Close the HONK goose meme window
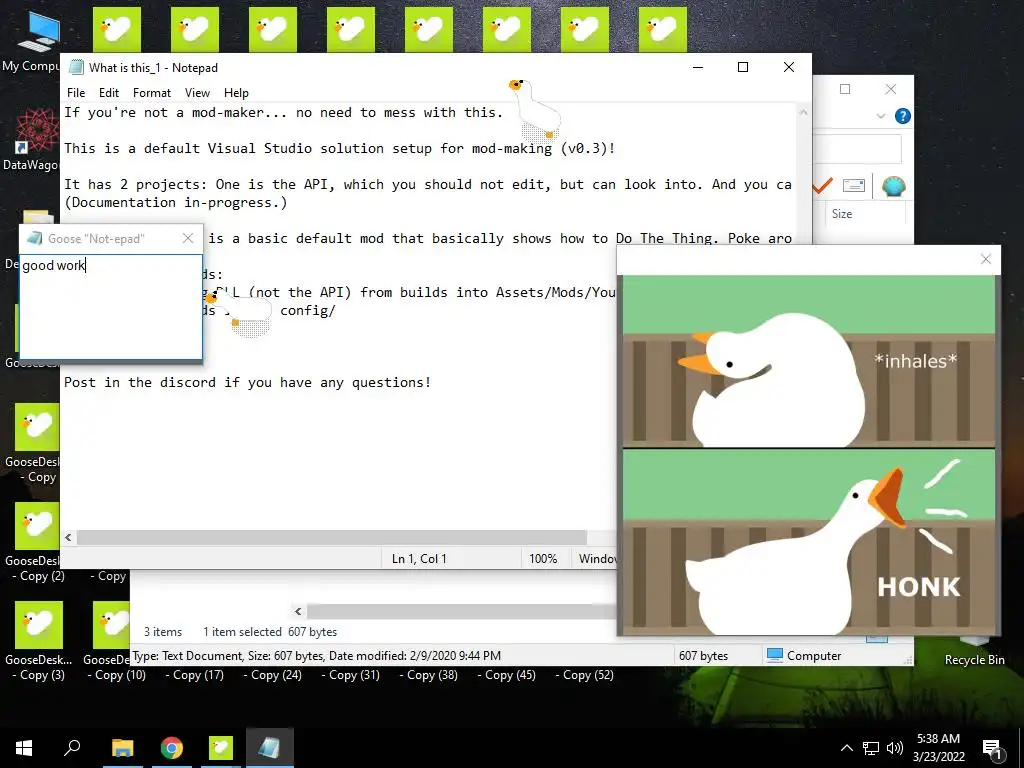 point(985,259)
